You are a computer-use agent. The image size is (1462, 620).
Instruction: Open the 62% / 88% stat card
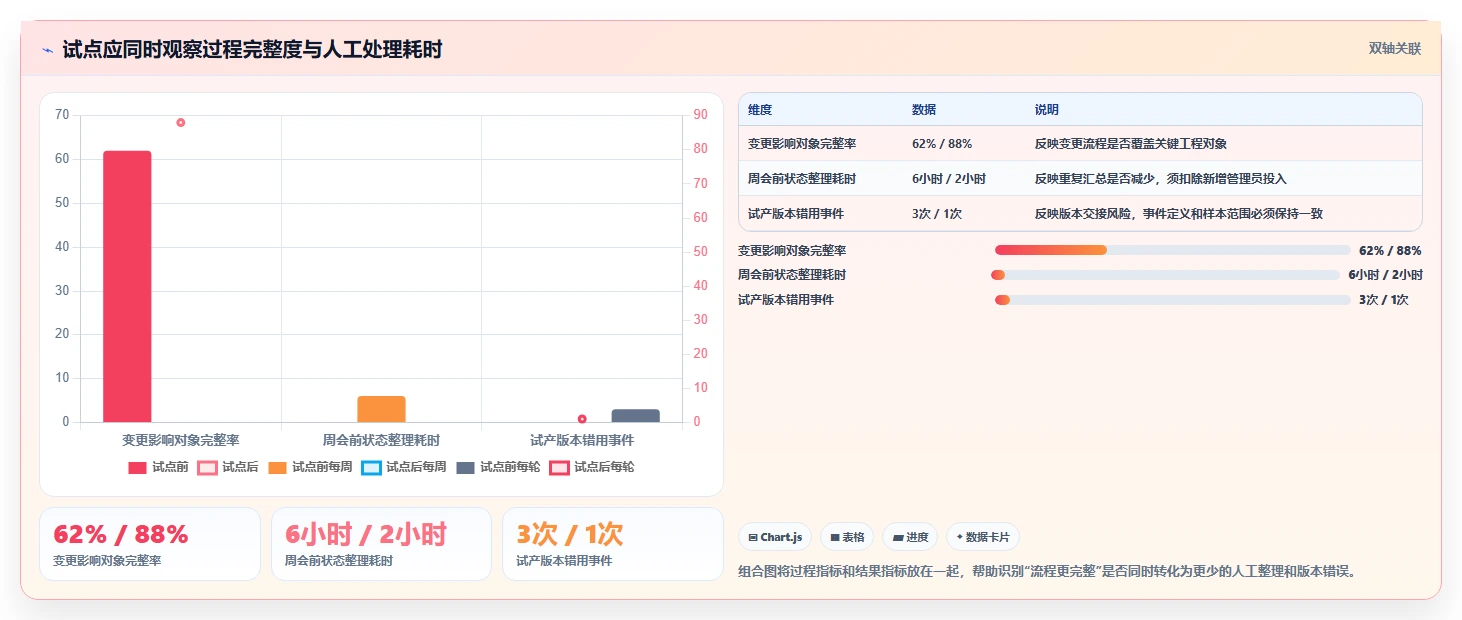coord(150,544)
